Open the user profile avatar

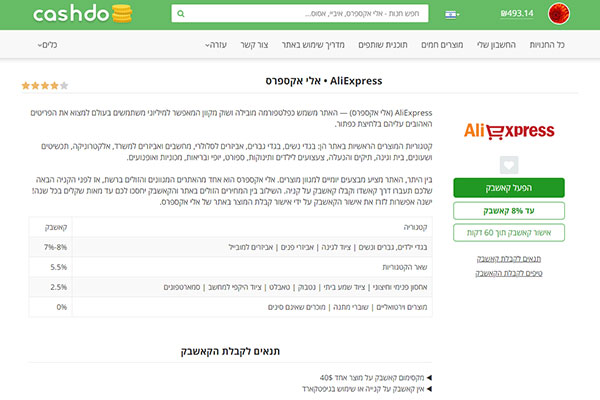pos(559,14)
